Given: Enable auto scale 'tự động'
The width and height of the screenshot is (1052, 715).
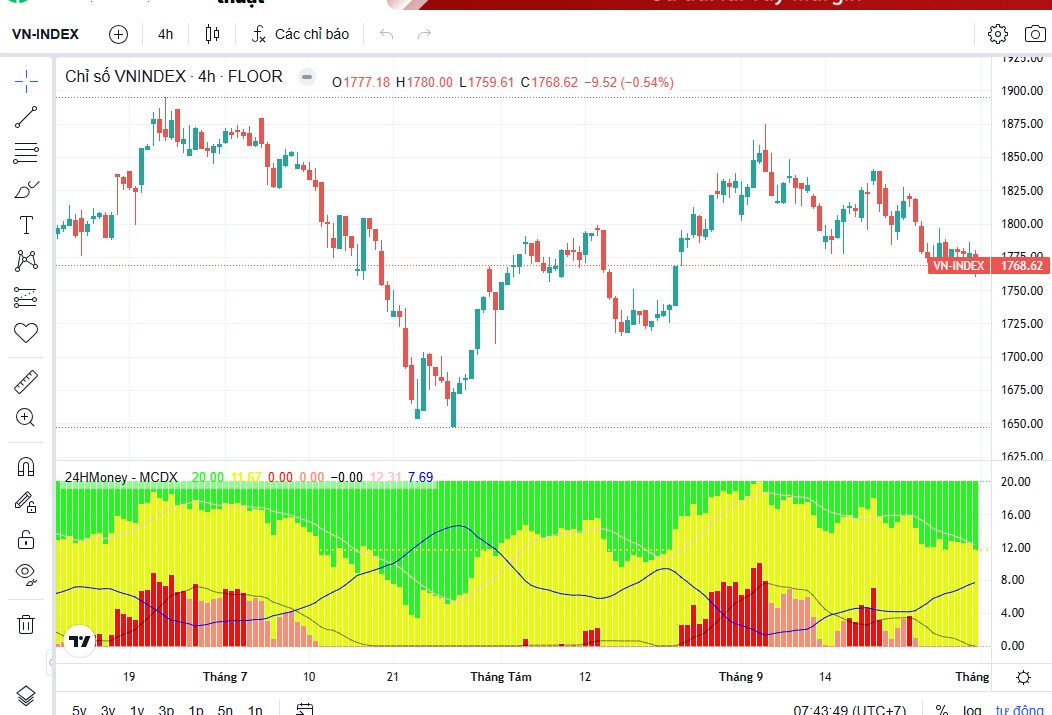Looking at the screenshot, I should pos(1019,710).
